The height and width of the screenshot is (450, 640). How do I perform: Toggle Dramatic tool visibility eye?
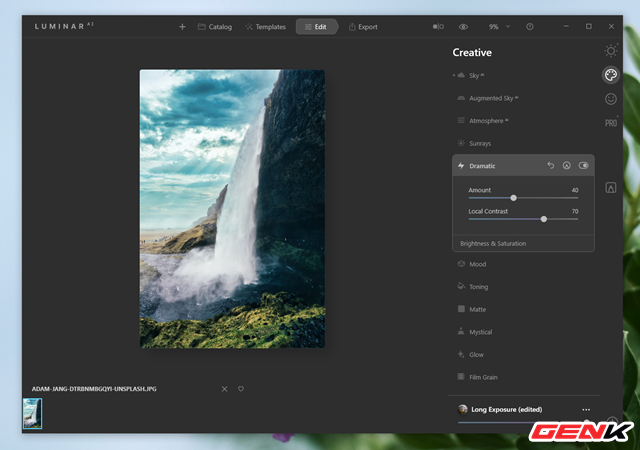tap(584, 165)
